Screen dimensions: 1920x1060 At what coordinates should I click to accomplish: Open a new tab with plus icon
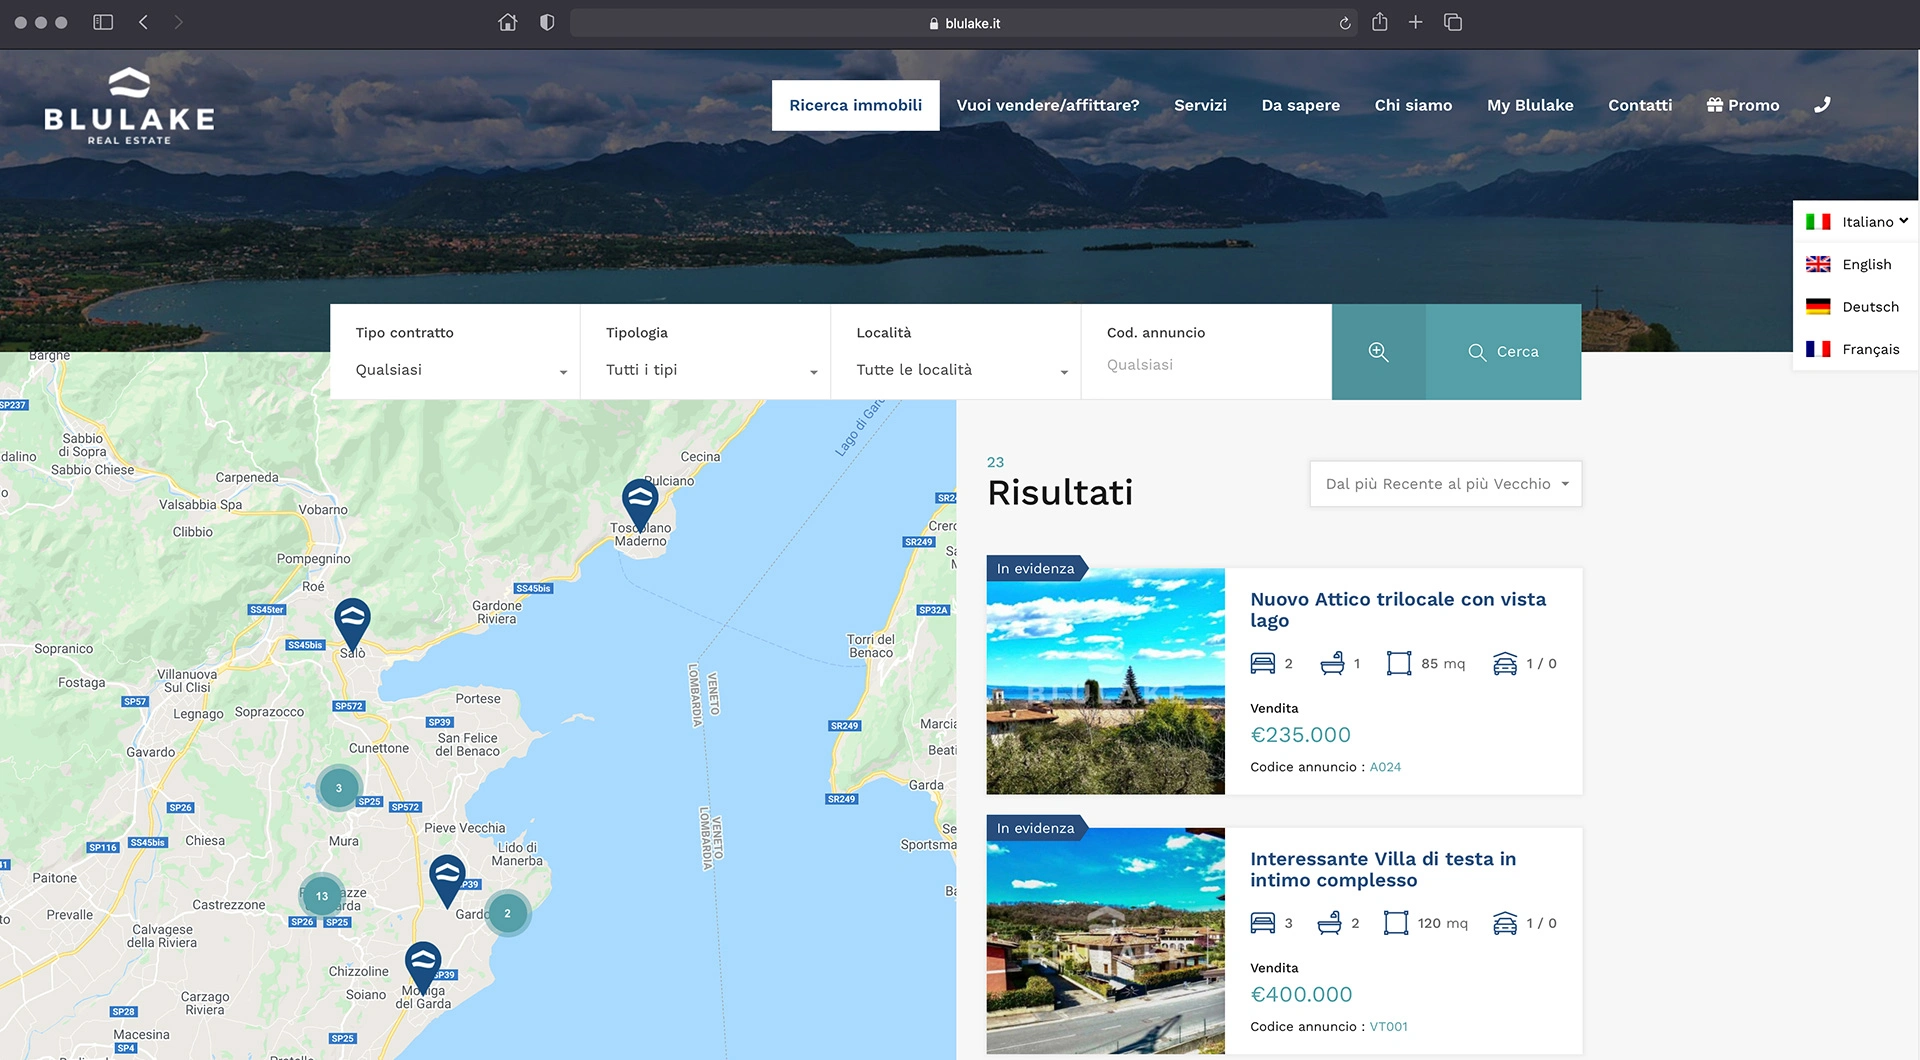pyautogui.click(x=1416, y=22)
